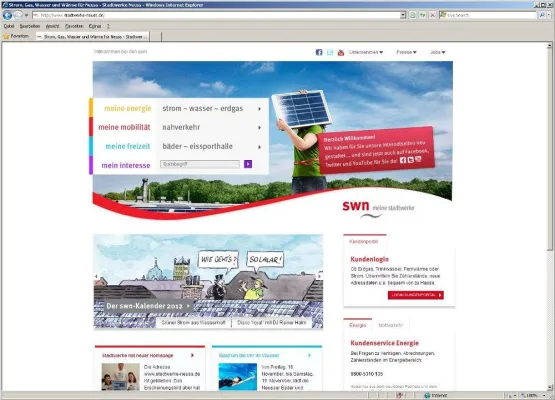Image resolution: width=555 pixels, height=400 pixels.
Task: Click the compatibility view icon
Action: coord(413,15)
